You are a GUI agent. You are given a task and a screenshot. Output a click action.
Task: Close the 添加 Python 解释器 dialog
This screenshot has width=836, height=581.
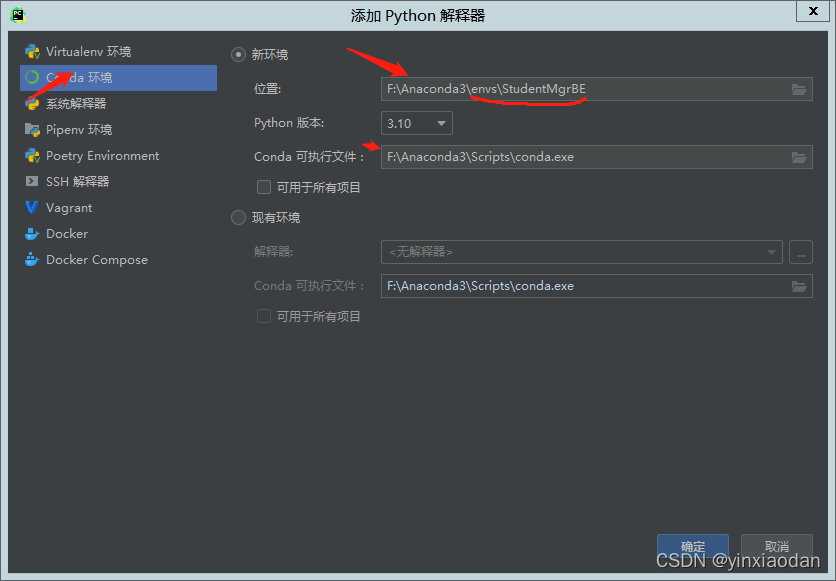(x=813, y=11)
